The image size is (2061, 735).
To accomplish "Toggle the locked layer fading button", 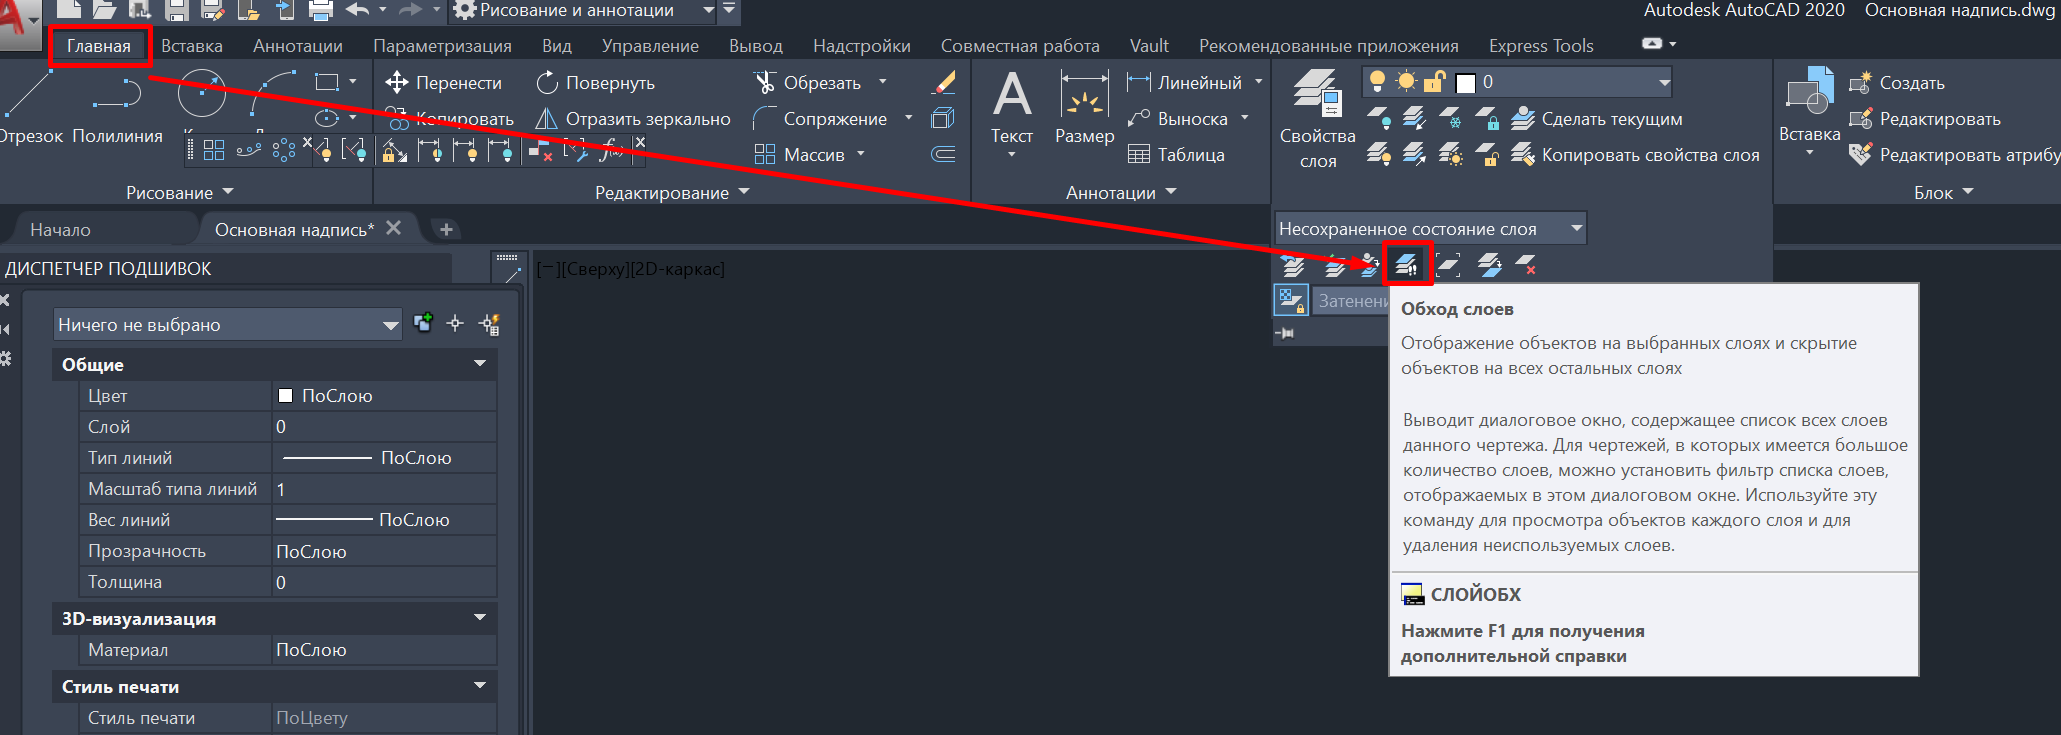I will click(x=1290, y=300).
